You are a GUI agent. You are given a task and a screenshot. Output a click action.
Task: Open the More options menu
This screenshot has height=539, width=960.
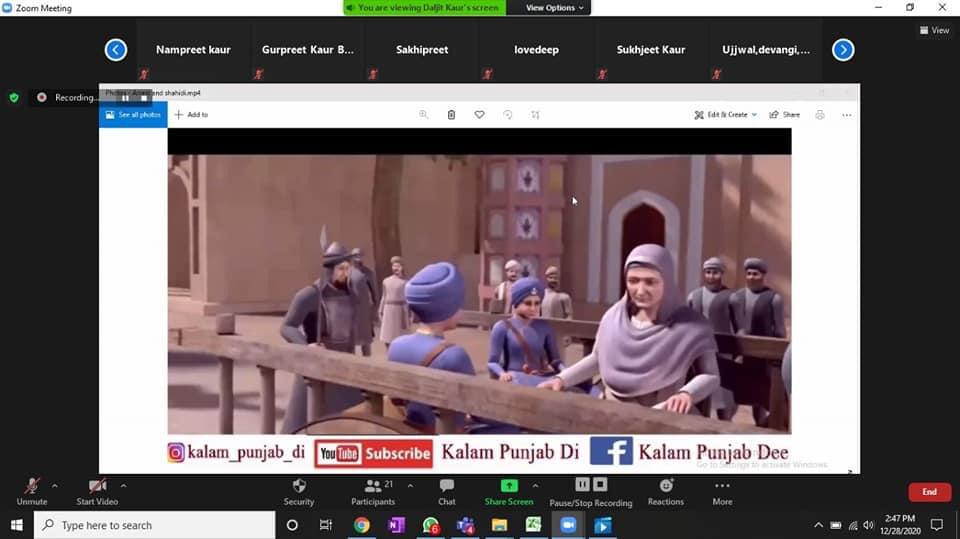[722, 492]
